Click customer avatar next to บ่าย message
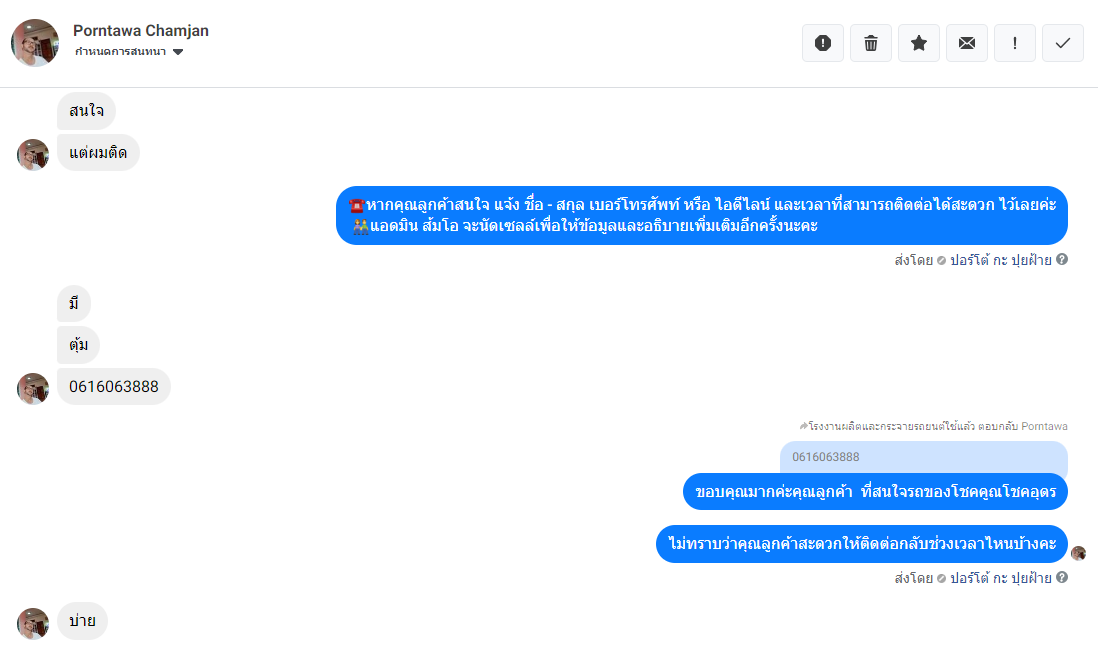1098x651 pixels. coord(33,624)
